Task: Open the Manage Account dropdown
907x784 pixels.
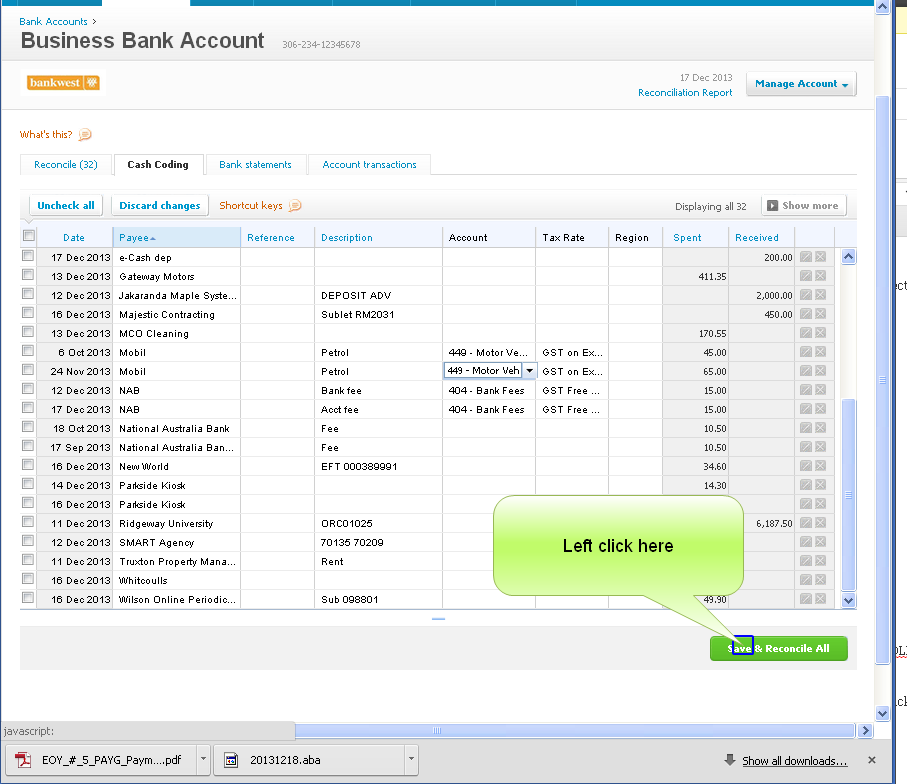Action: click(x=801, y=85)
